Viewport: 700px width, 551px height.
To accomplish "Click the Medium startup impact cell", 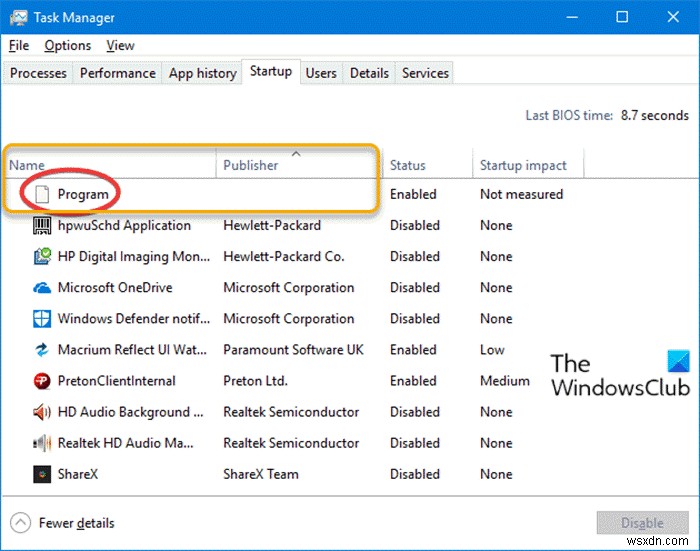I will (505, 381).
